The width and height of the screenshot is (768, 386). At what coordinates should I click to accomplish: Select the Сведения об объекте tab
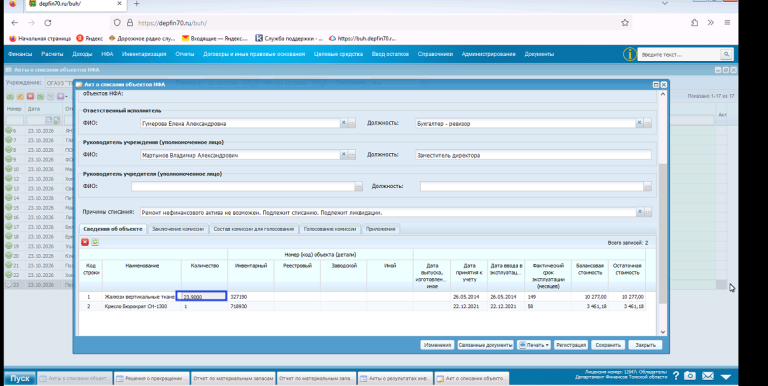(x=113, y=229)
